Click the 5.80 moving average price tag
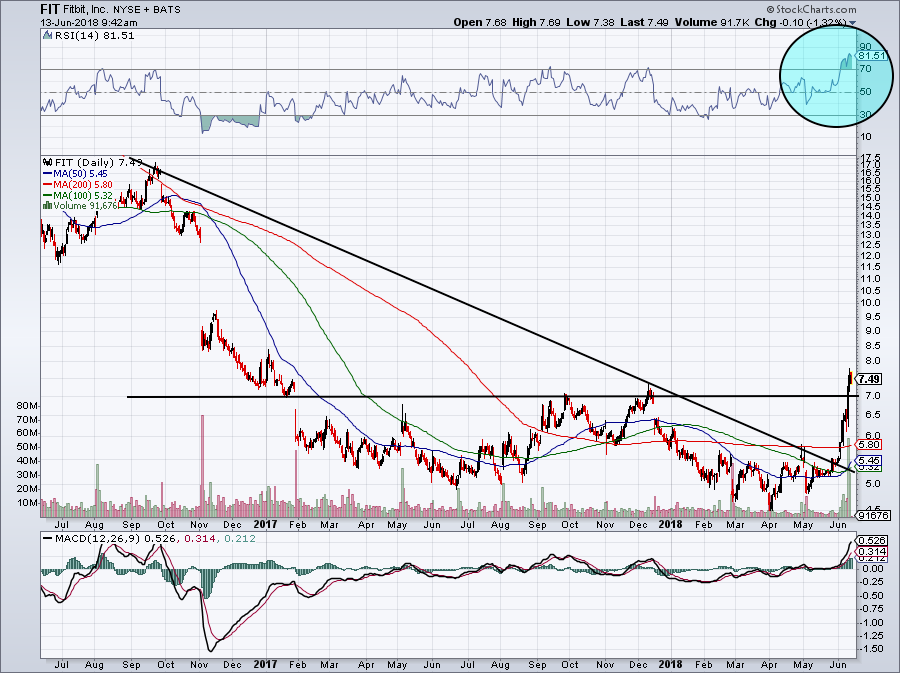The image size is (900, 673). (868, 444)
